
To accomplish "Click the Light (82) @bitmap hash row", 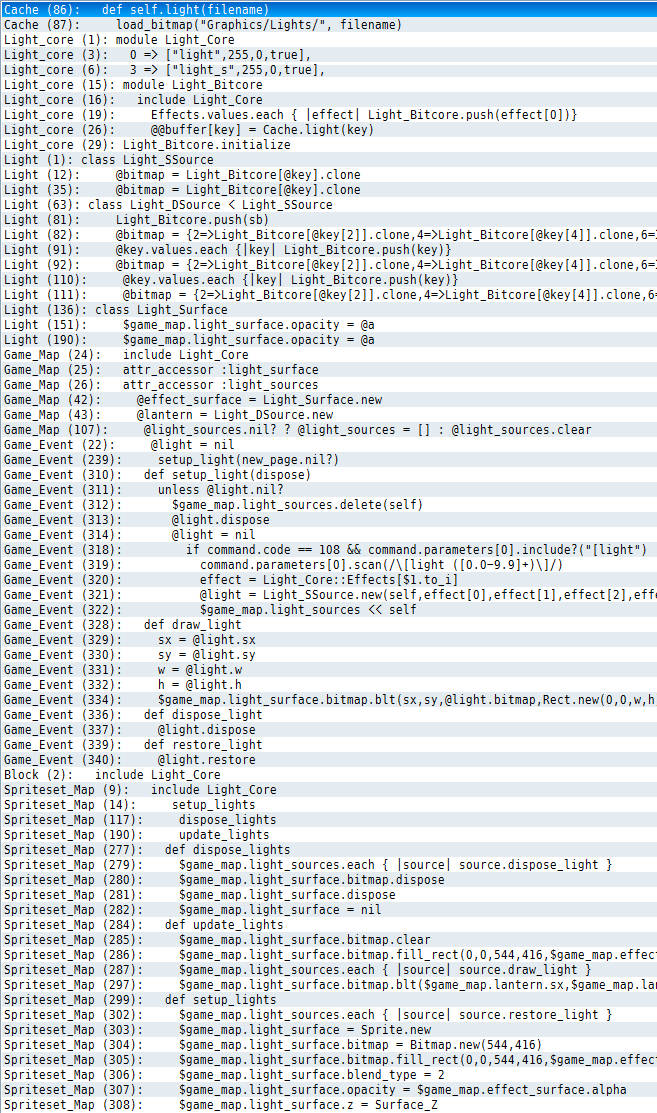I will click(x=328, y=235).
